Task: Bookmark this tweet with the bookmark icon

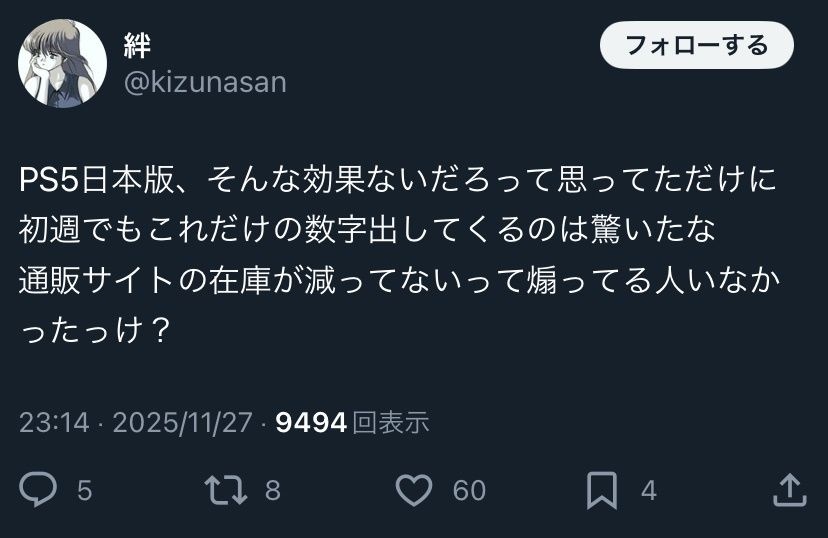Action: click(x=601, y=489)
